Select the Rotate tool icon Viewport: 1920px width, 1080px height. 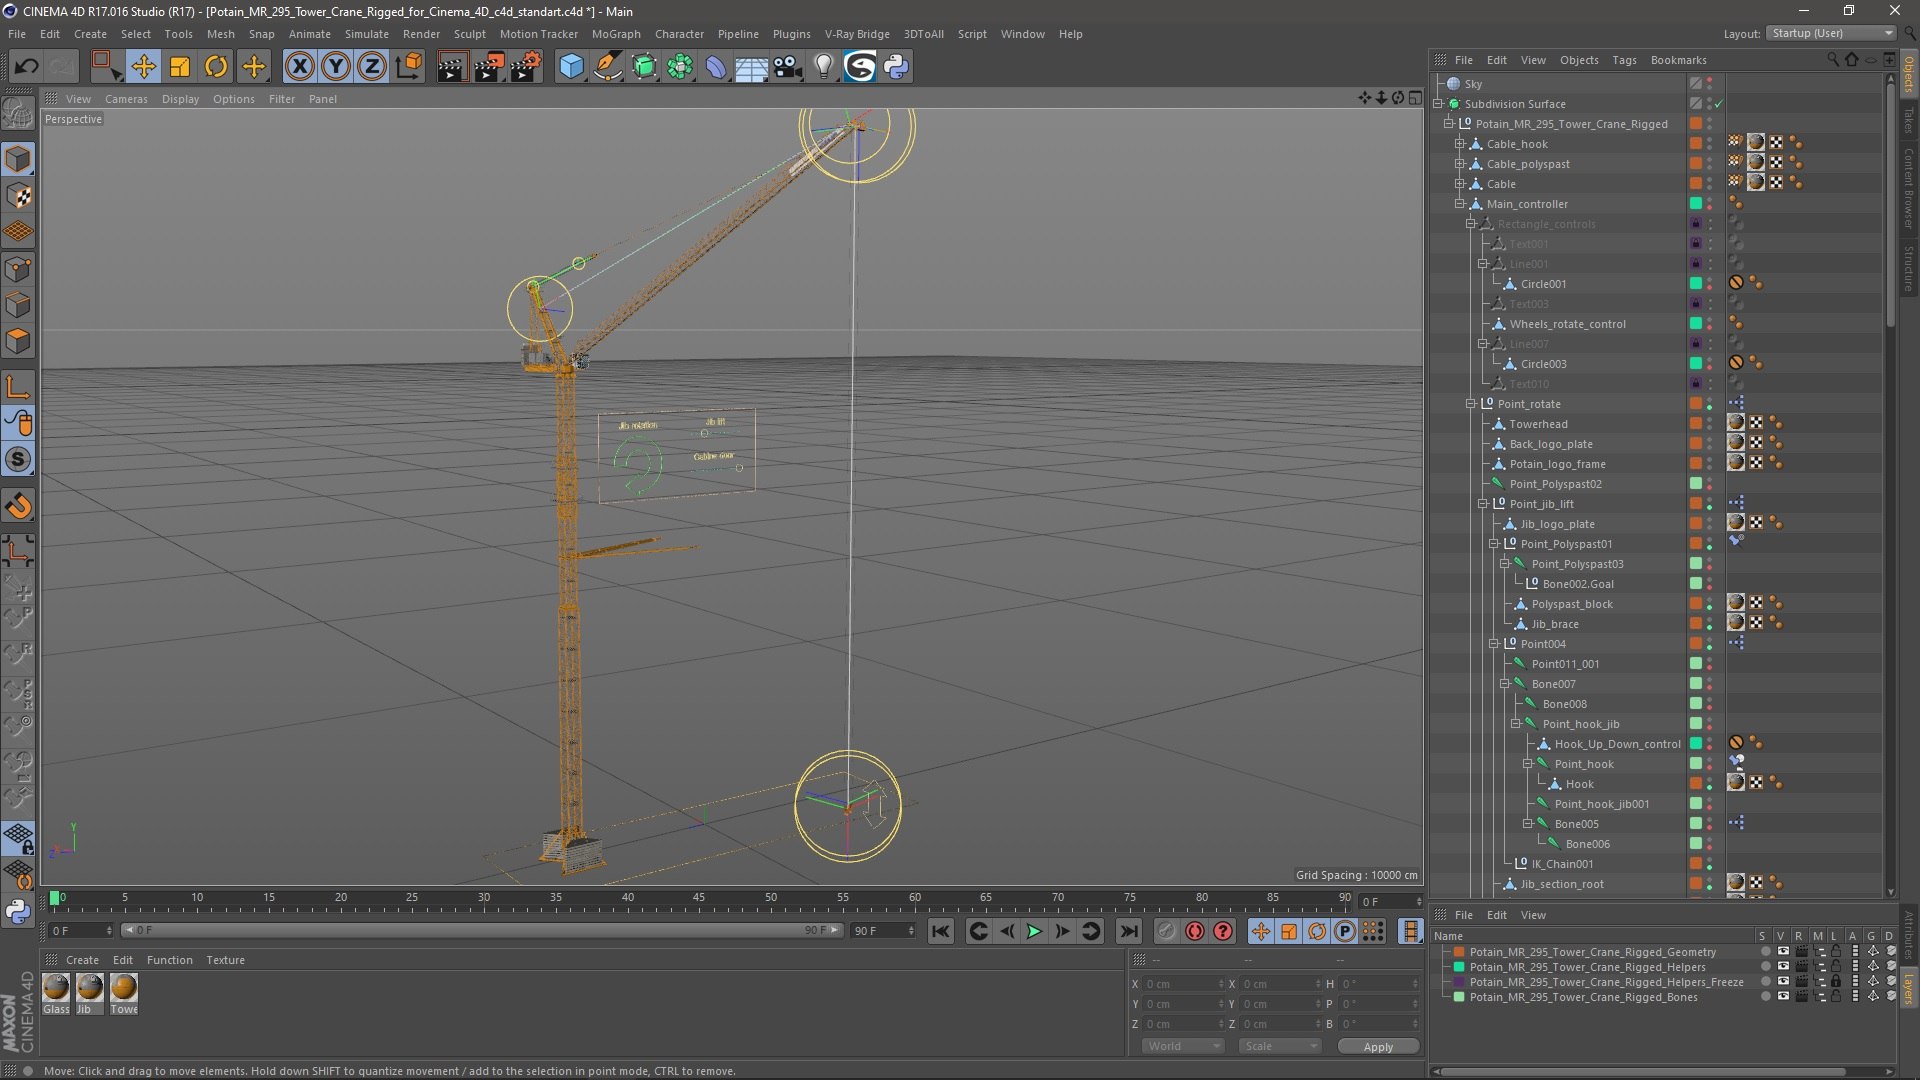216,67
